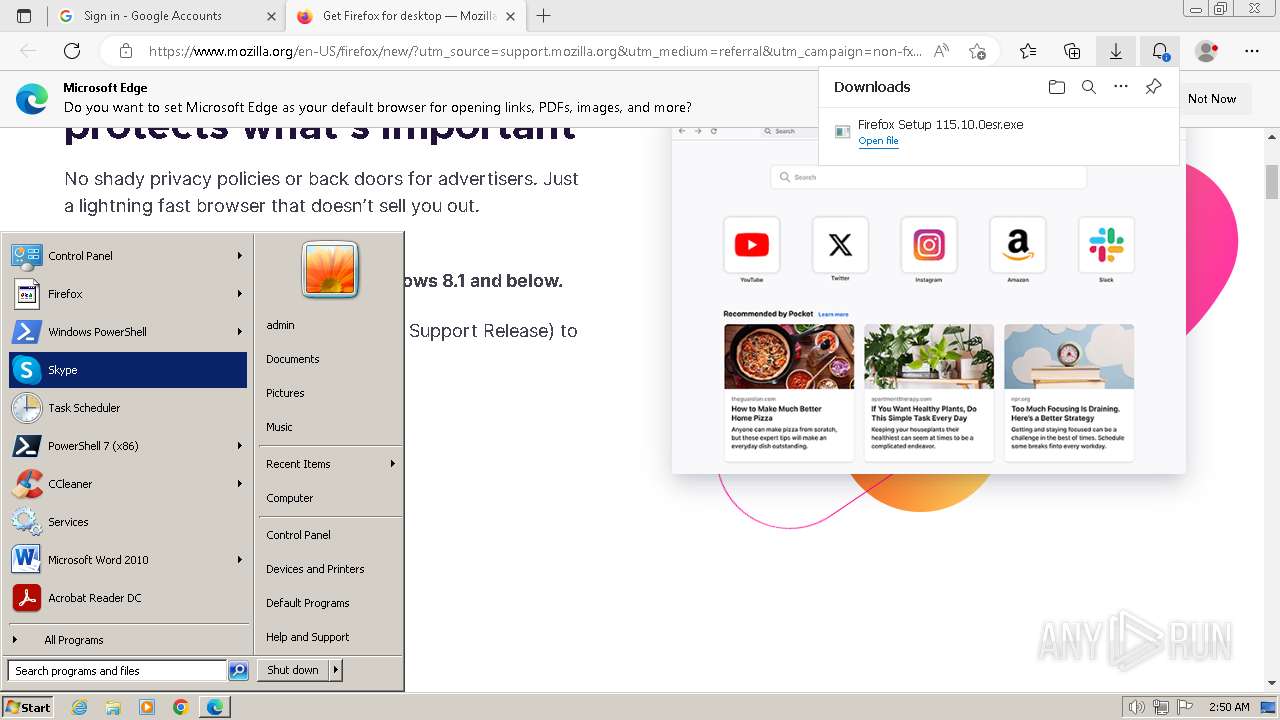Open Chrome from the taskbar
The height and width of the screenshot is (720, 1280).
point(180,707)
